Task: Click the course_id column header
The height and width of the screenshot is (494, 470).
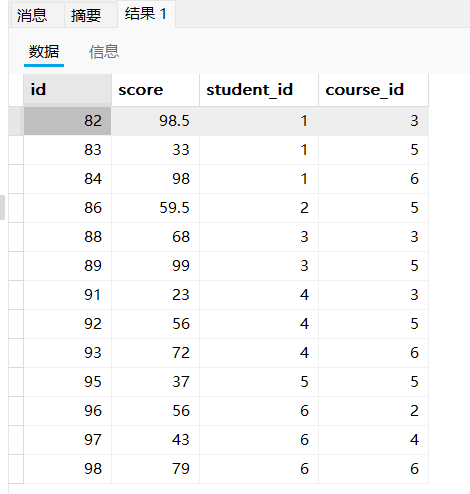Action: point(373,90)
